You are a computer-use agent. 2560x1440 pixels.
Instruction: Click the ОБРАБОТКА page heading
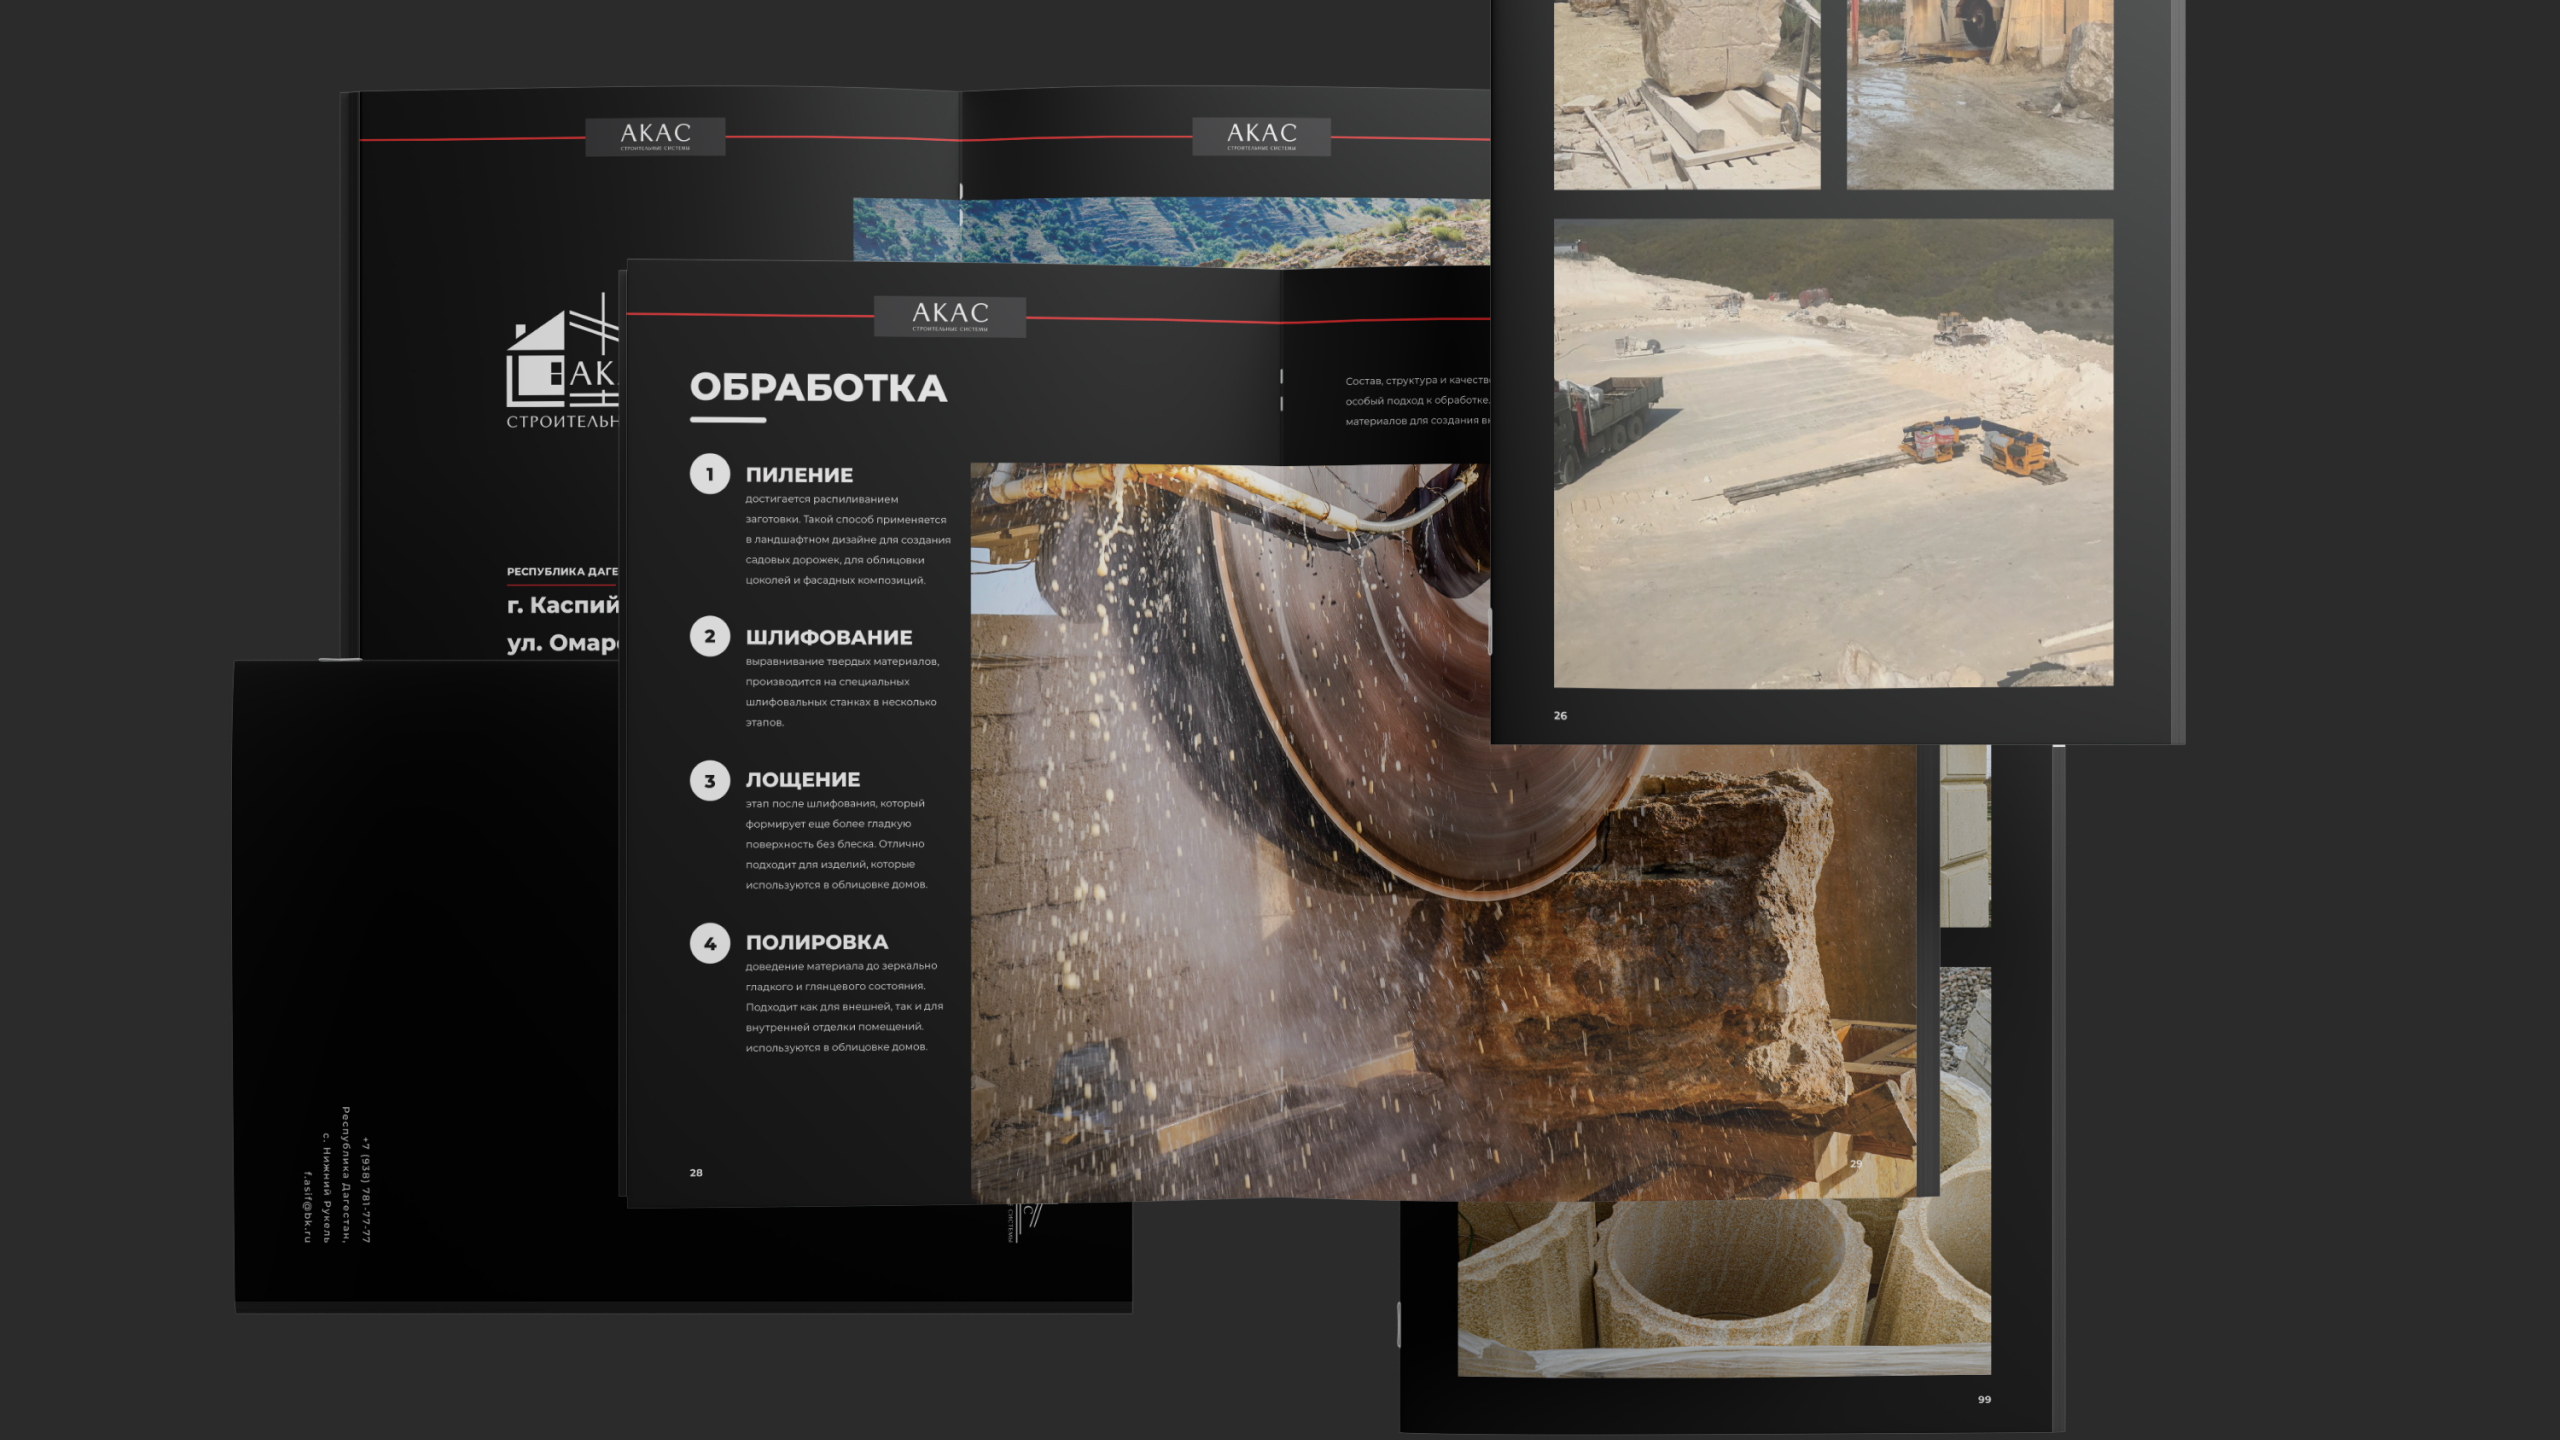818,388
